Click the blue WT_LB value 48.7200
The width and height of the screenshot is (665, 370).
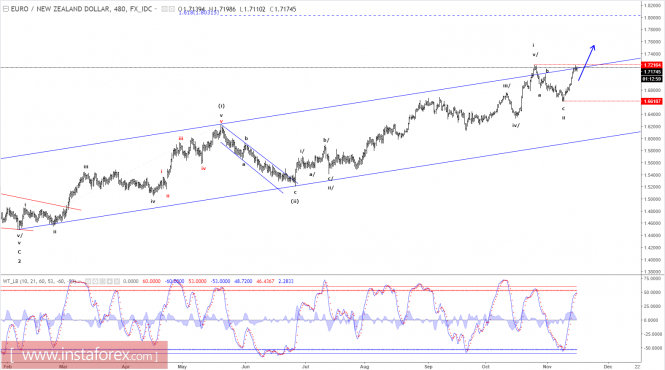coord(243,281)
